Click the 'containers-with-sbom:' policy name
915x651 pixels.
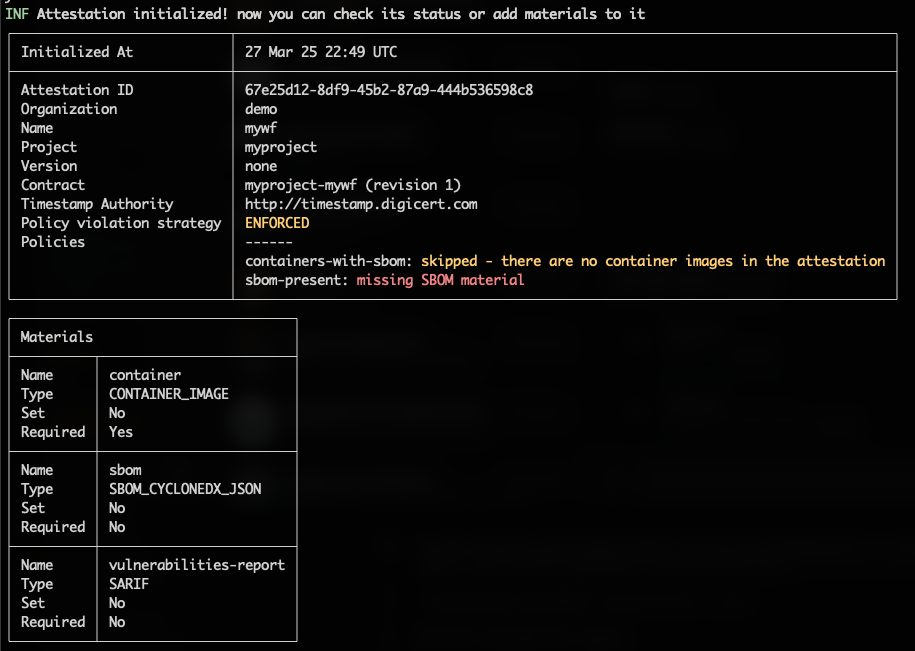click(x=329, y=261)
